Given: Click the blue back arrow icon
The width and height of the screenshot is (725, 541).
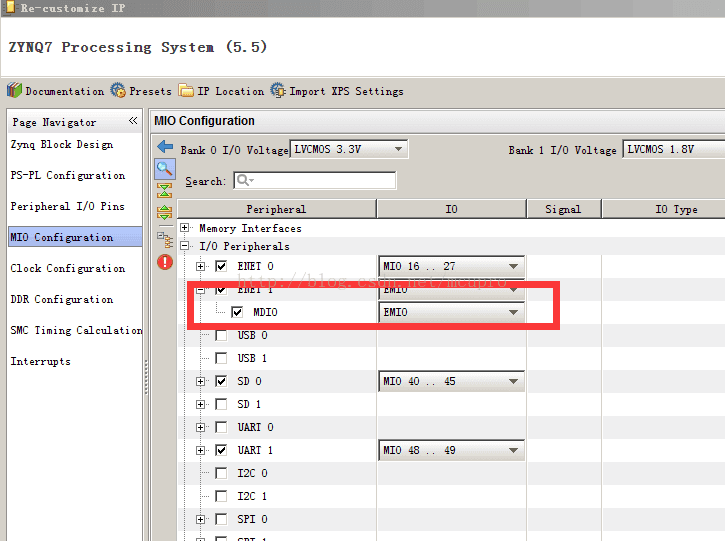Looking at the screenshot, I should click(x=165, y=147).
